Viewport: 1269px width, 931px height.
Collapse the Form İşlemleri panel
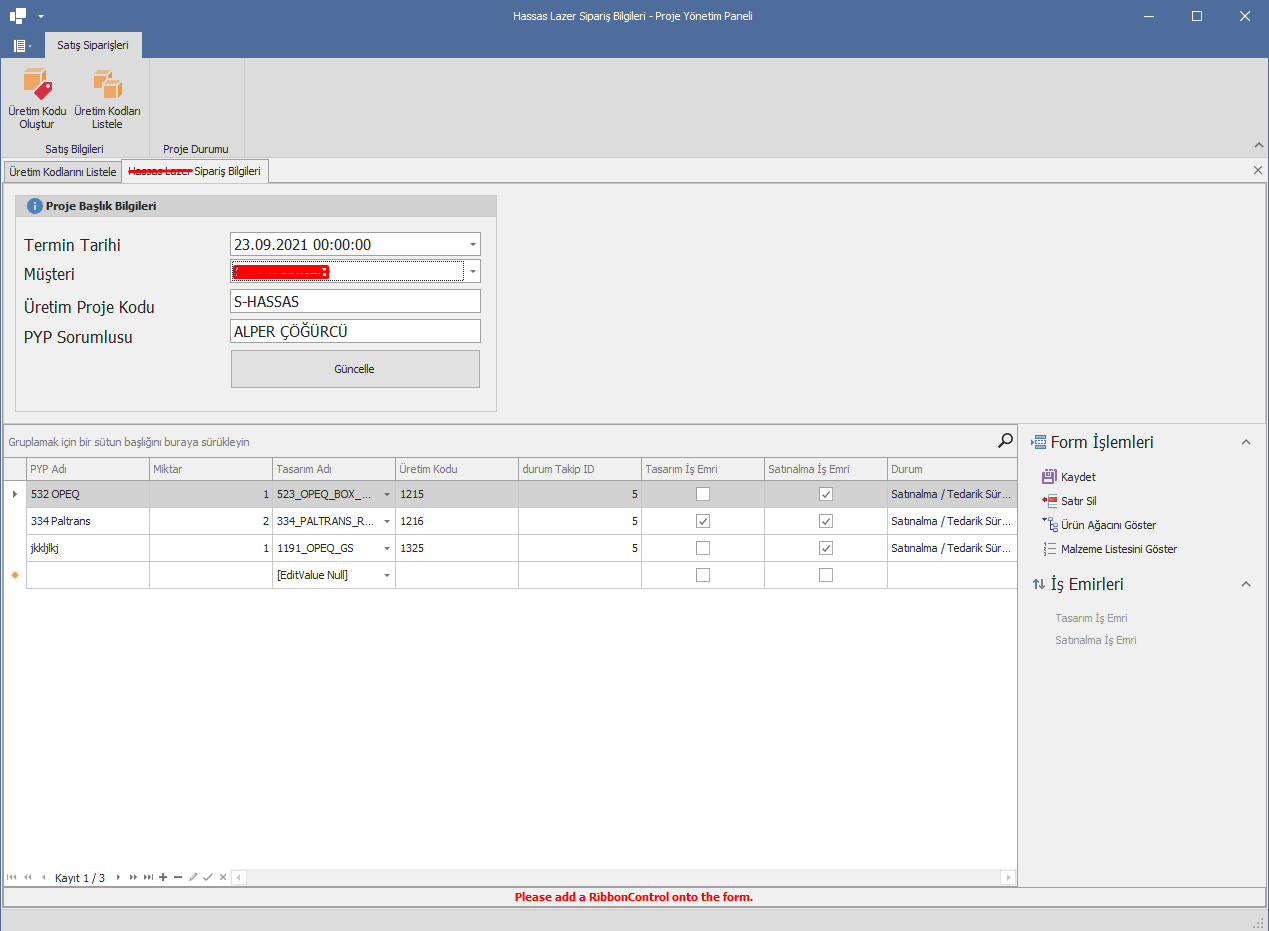[1246, 441]
